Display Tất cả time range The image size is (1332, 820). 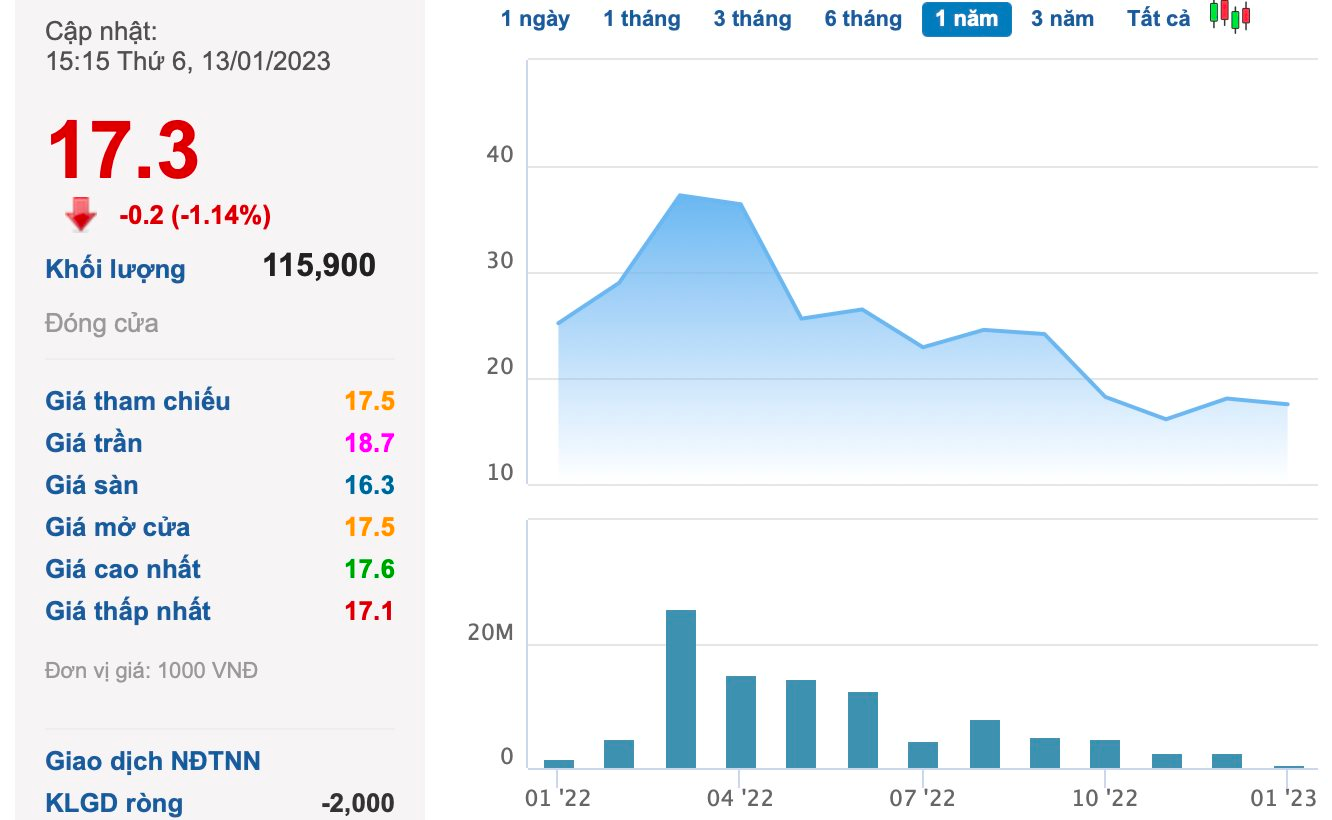1158,19
